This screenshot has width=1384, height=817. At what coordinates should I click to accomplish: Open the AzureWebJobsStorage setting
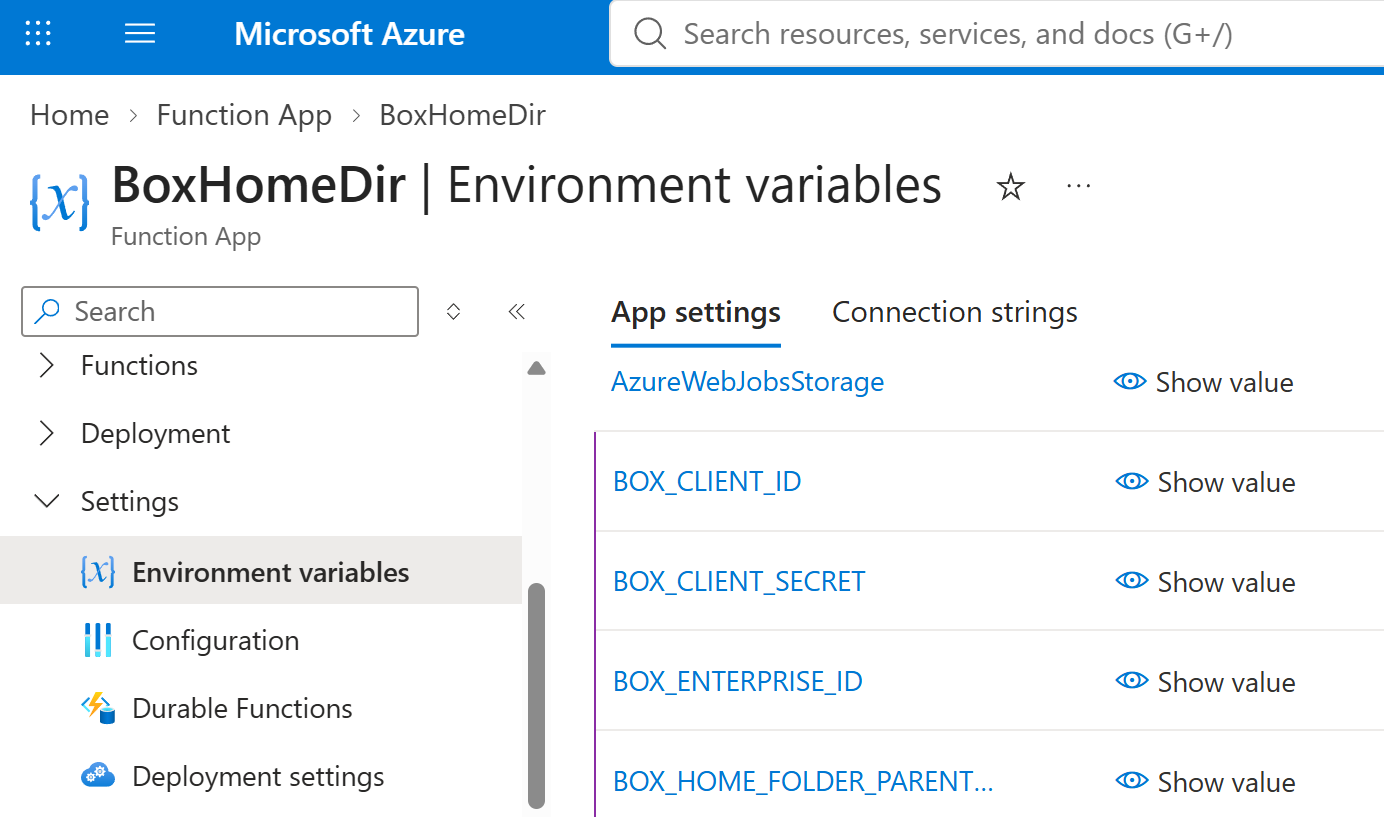[x=748, y=382]
